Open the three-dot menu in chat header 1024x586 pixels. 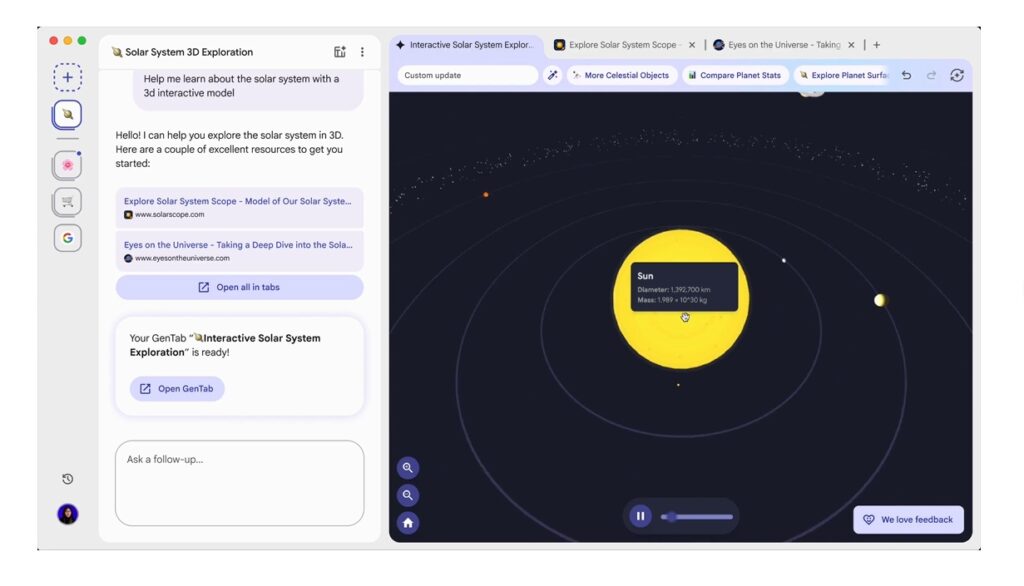pos(362,52)
